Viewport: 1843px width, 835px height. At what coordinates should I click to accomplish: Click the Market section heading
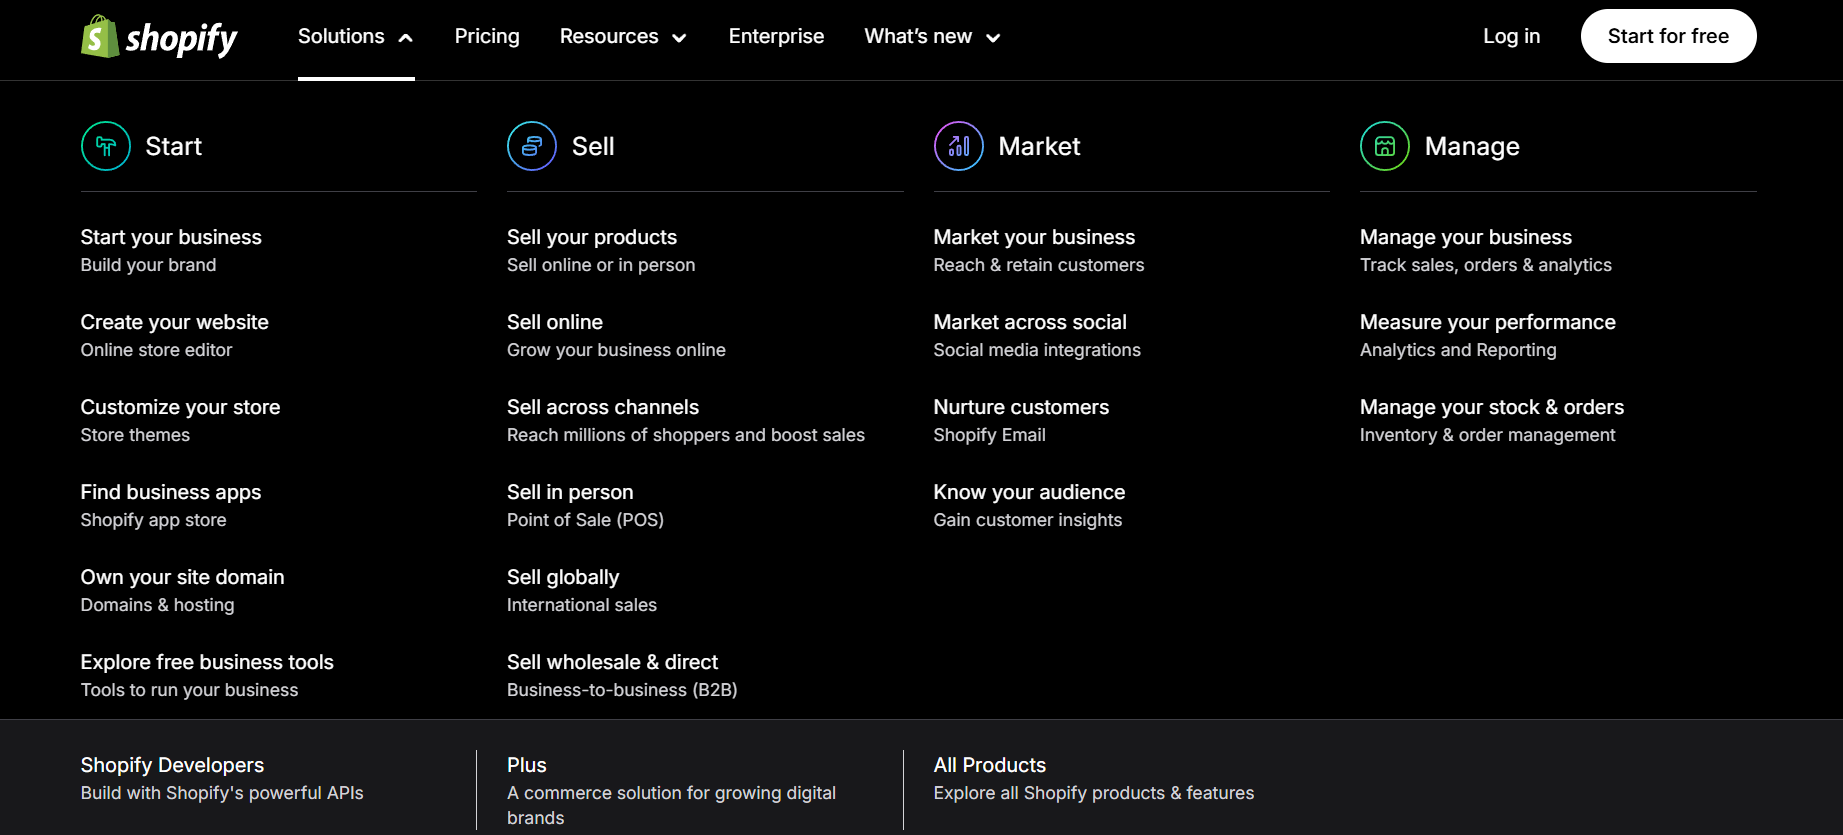click(x=1039, y=146)
